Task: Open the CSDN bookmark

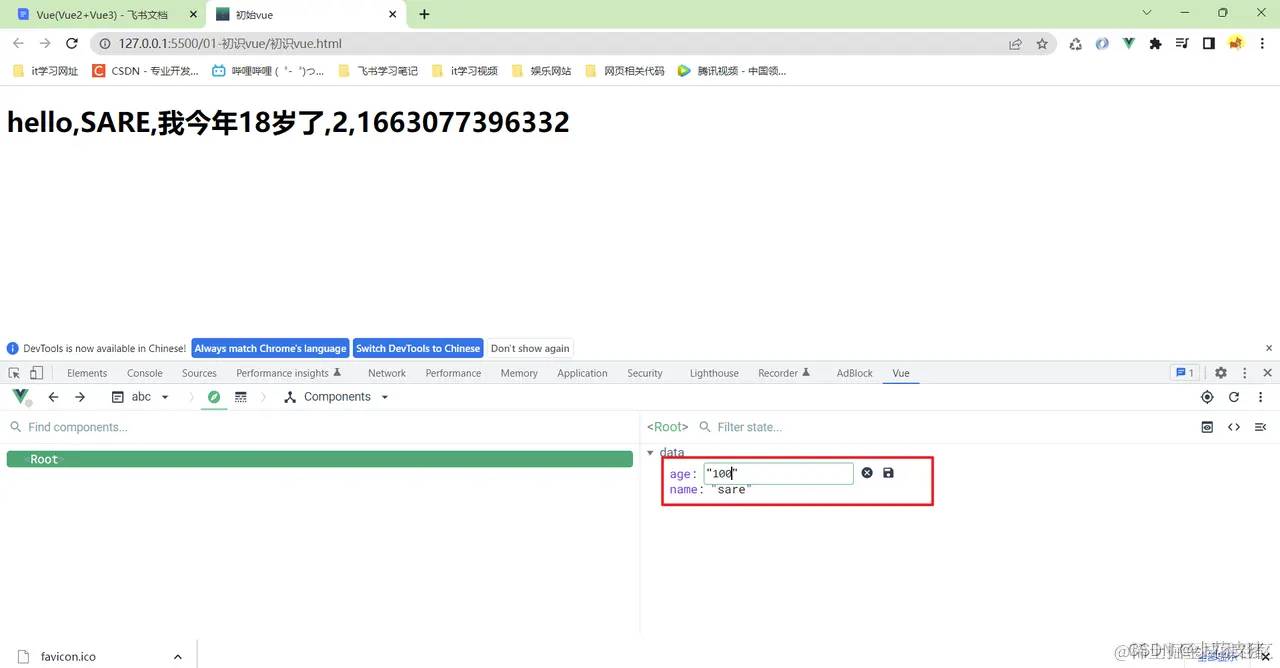Action: coord(145,71)
